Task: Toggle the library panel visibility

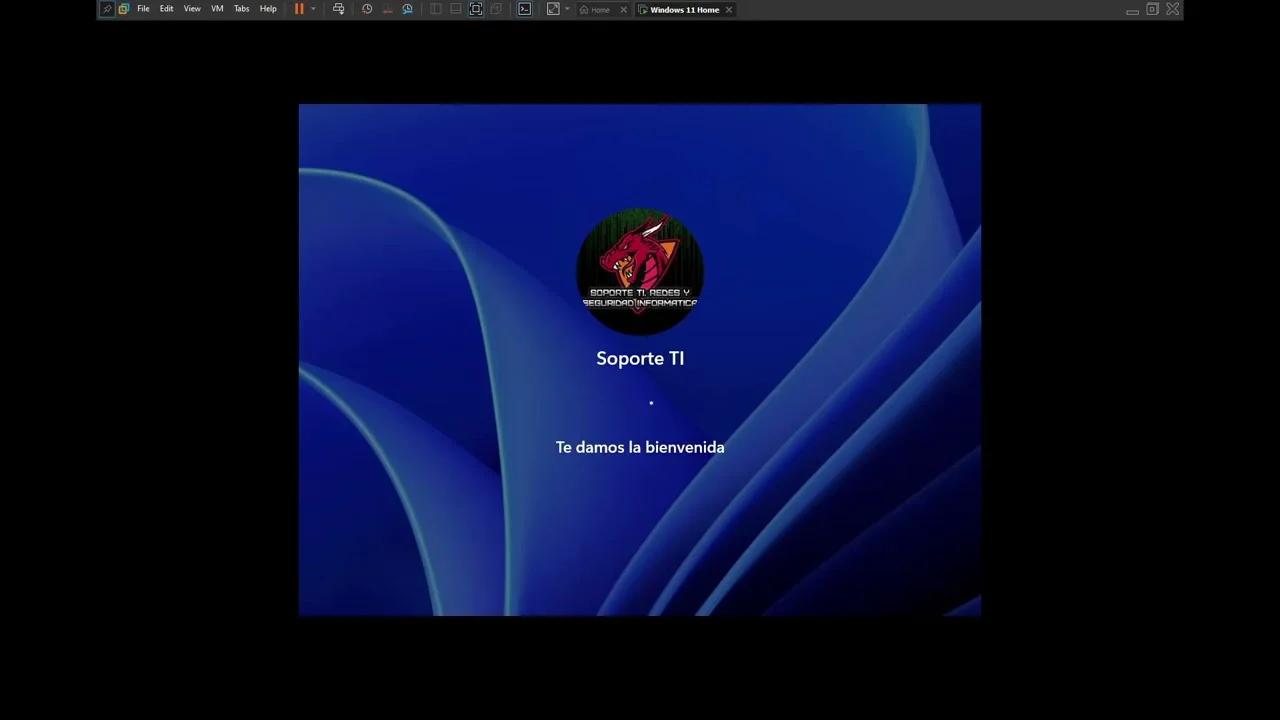Action: 437,9
